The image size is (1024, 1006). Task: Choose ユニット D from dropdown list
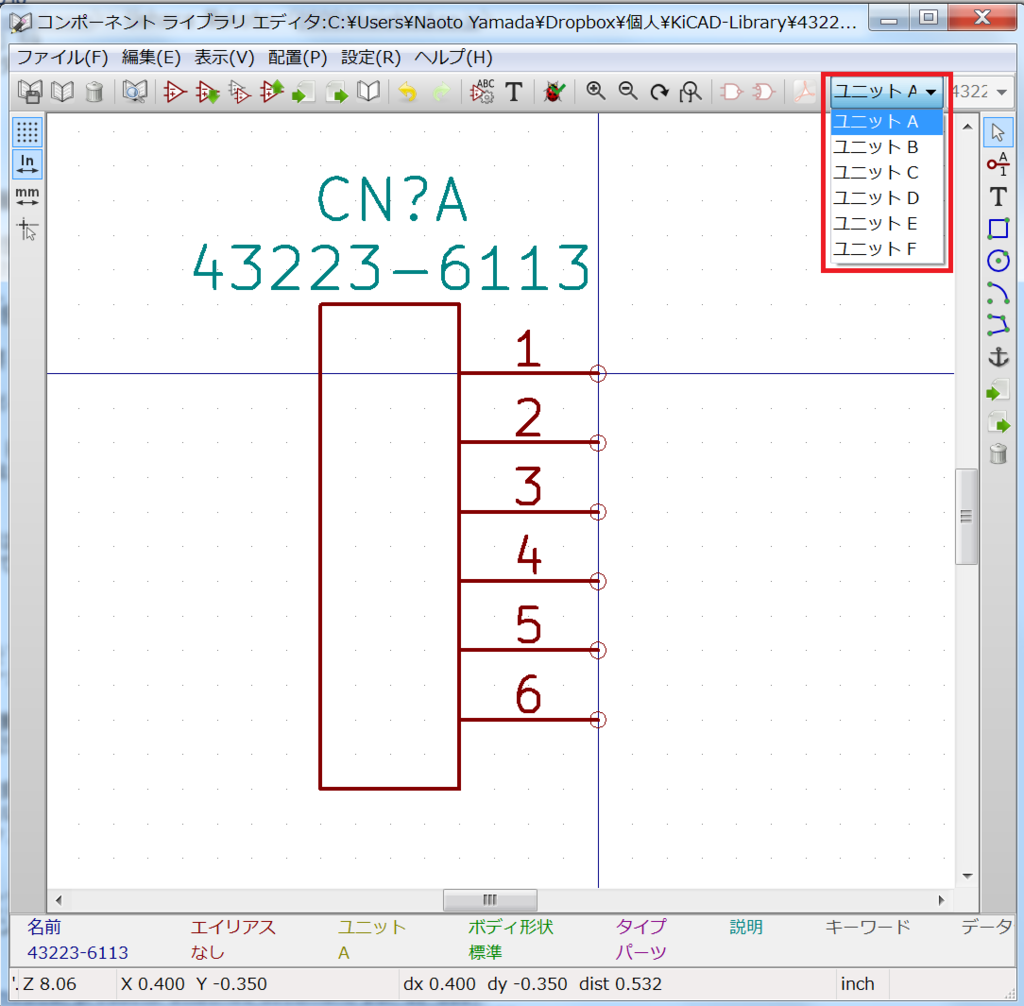[x=886, y=198]
